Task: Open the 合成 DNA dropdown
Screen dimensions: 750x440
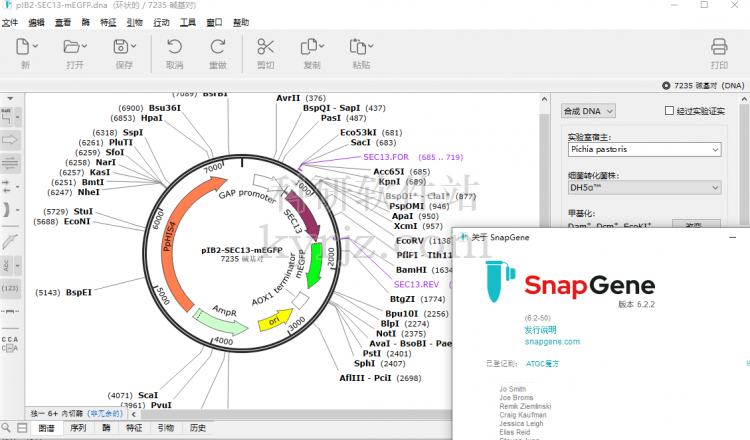Action: coord(588,111)
